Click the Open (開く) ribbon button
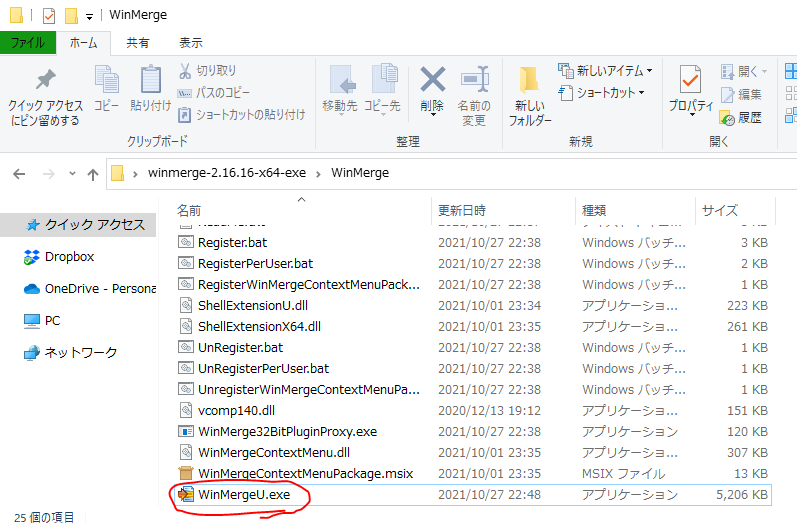Image resolution: width=797 pixels, height=528 pixels. (x=744, y=72)
